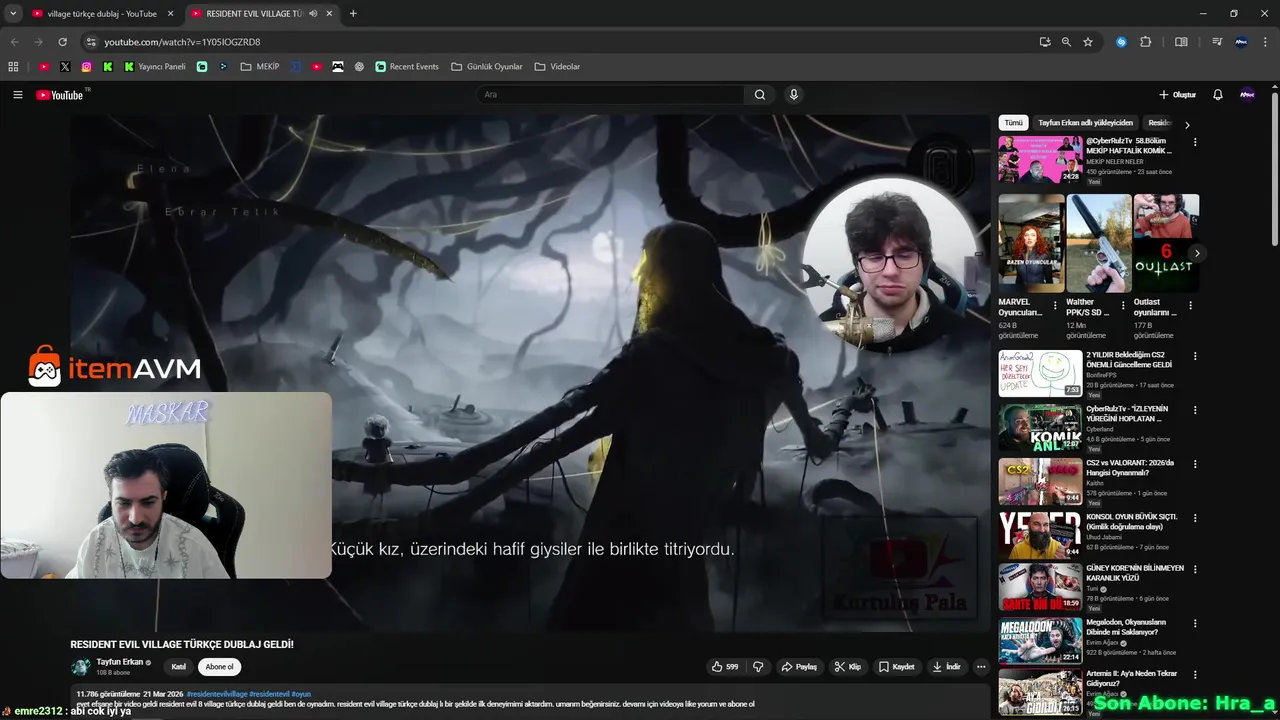Click the Oluştur create button
The height and width of the screenshot is (720, 1280).
click(x=1177, y=95)
